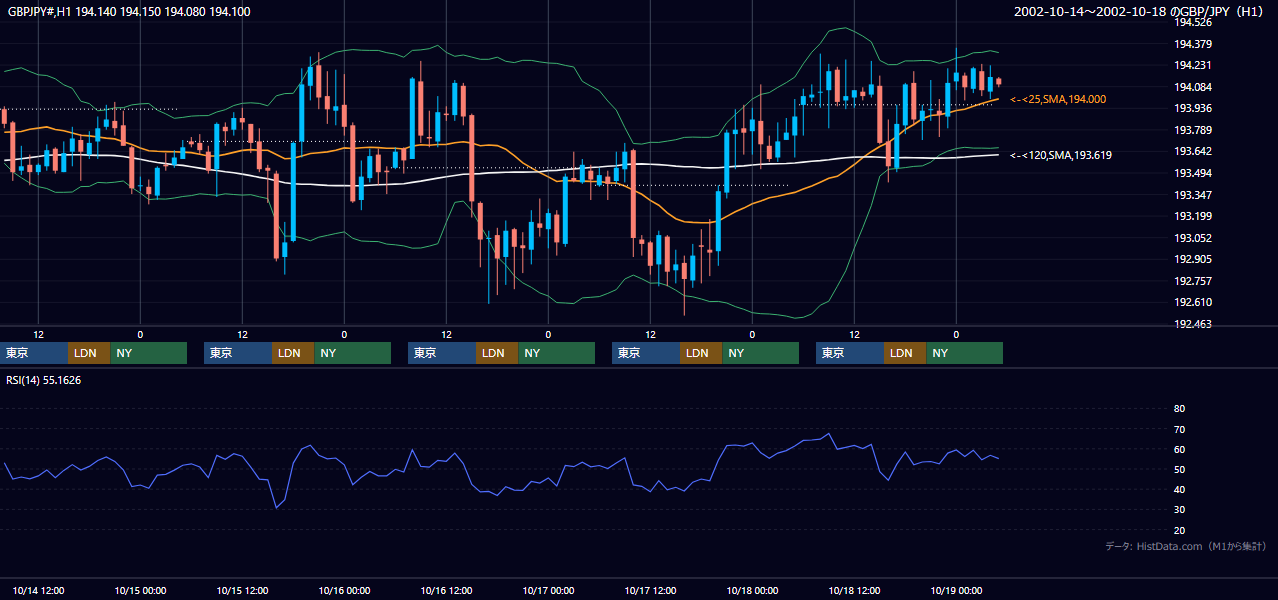This screenshot has height=600, width=1278.
Task: Click RSI axis level 40
Action: point(1179,489)
